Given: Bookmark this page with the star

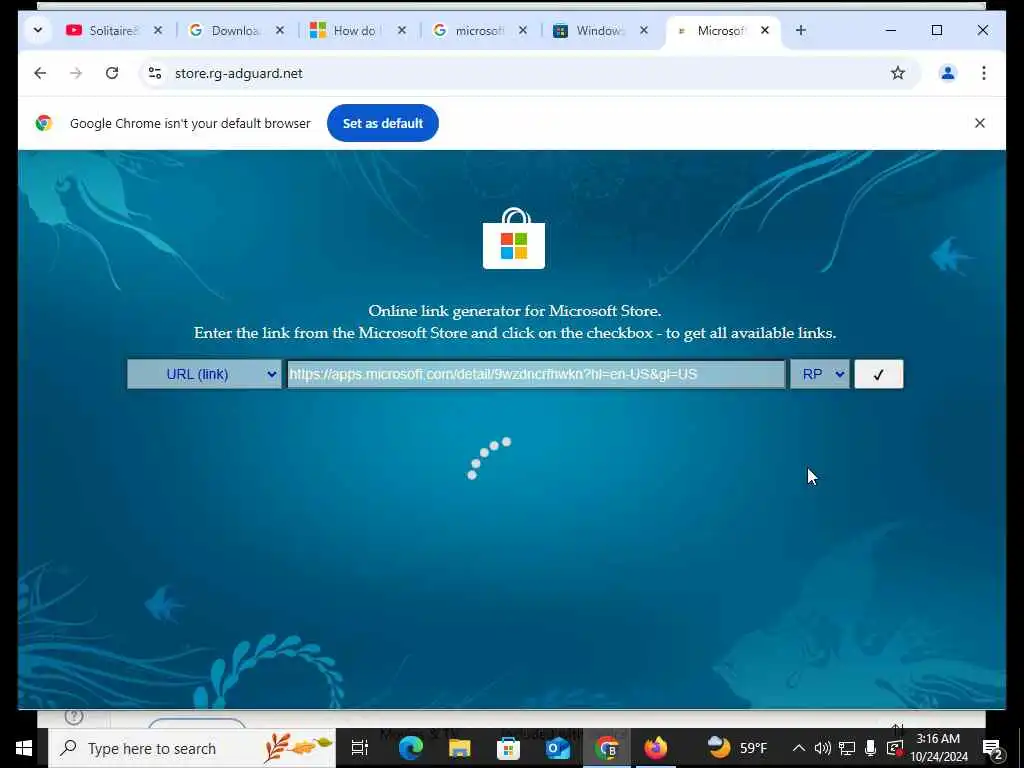Looking at the screenshot, I should tap(898, 73).
